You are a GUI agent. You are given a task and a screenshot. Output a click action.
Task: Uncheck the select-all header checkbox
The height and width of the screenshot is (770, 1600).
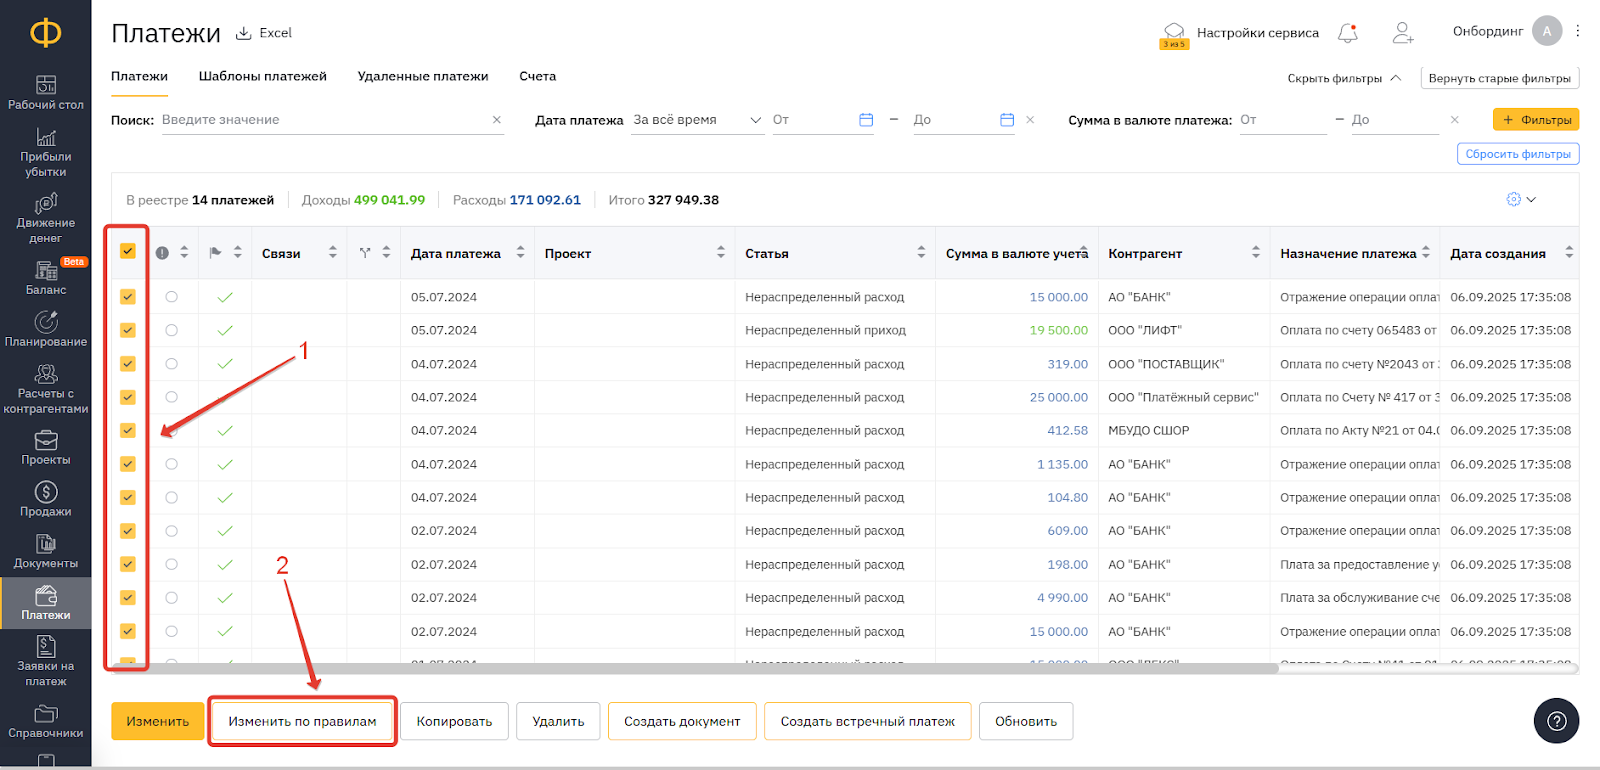(128, 251)
